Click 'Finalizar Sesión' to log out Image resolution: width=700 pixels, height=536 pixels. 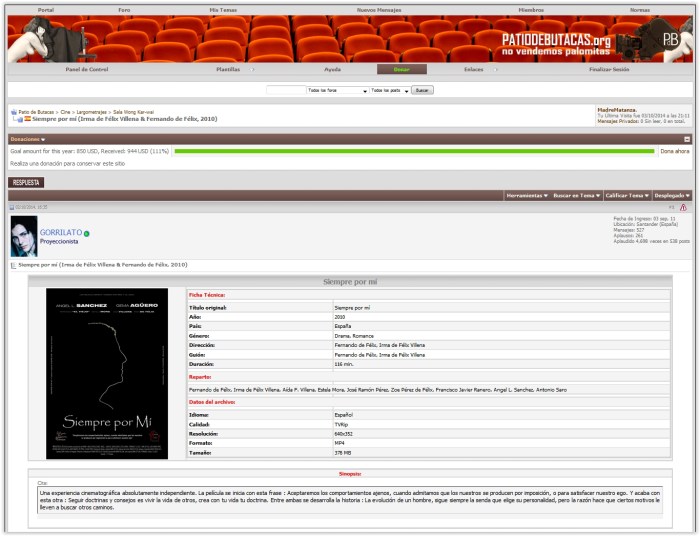click(x=609, y=70)
